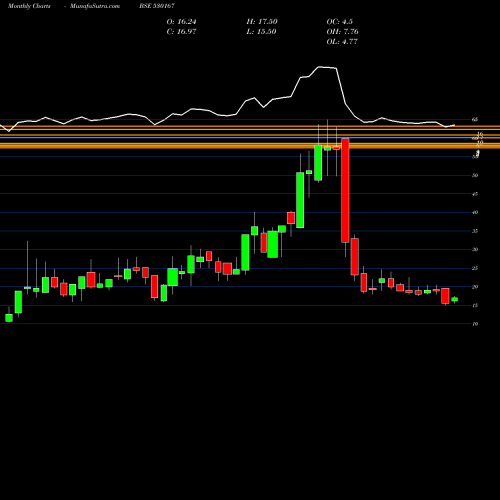The image size is (500, 500).
Task: Select the high value "H: 17.50"
Action: (262, 22)
